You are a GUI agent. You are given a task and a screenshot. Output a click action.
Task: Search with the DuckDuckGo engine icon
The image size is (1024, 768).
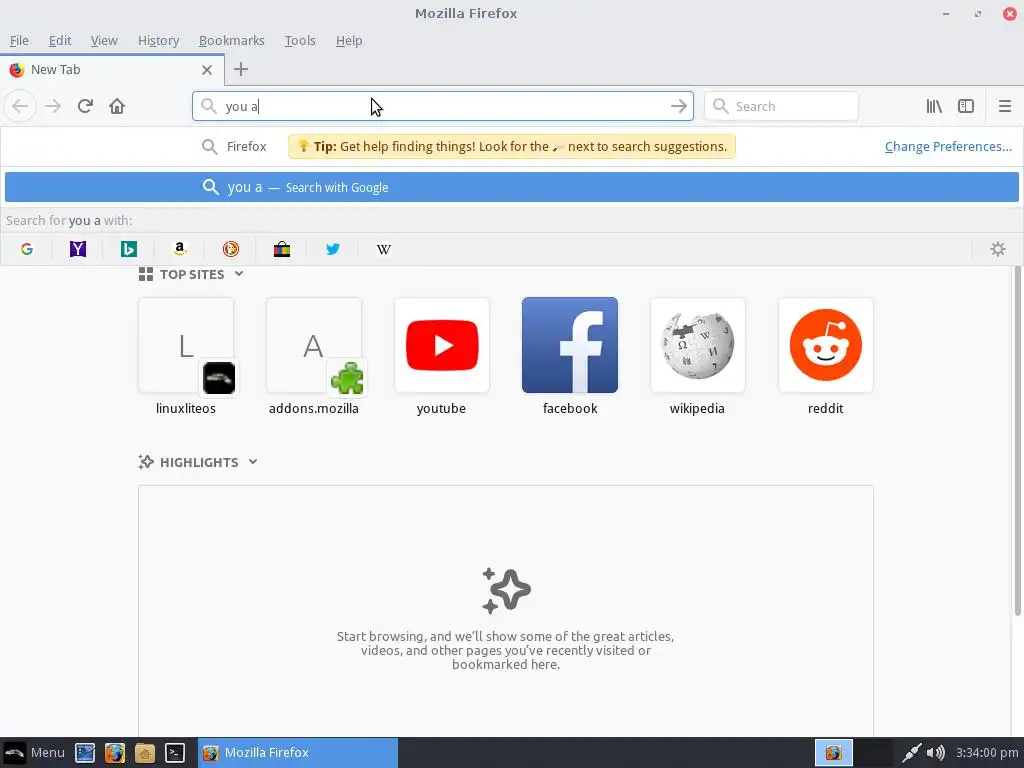(231, 249)
